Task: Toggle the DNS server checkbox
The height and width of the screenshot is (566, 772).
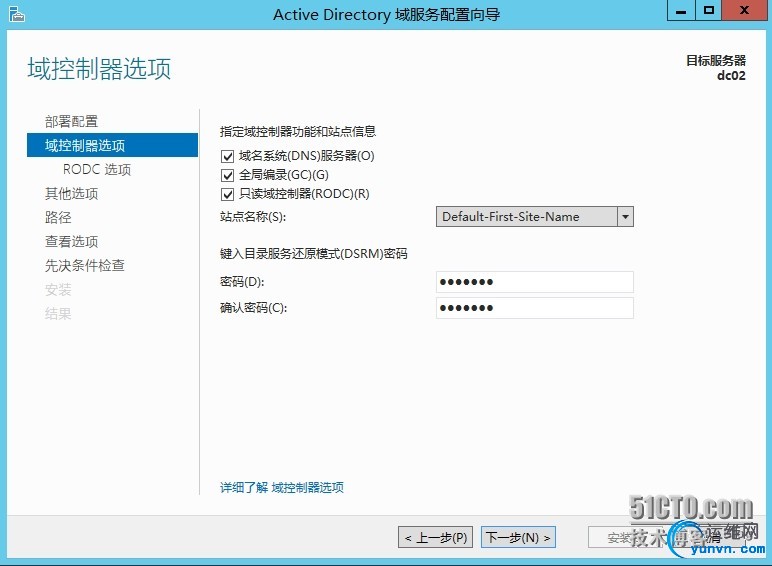Action: (x=227, y=157)
